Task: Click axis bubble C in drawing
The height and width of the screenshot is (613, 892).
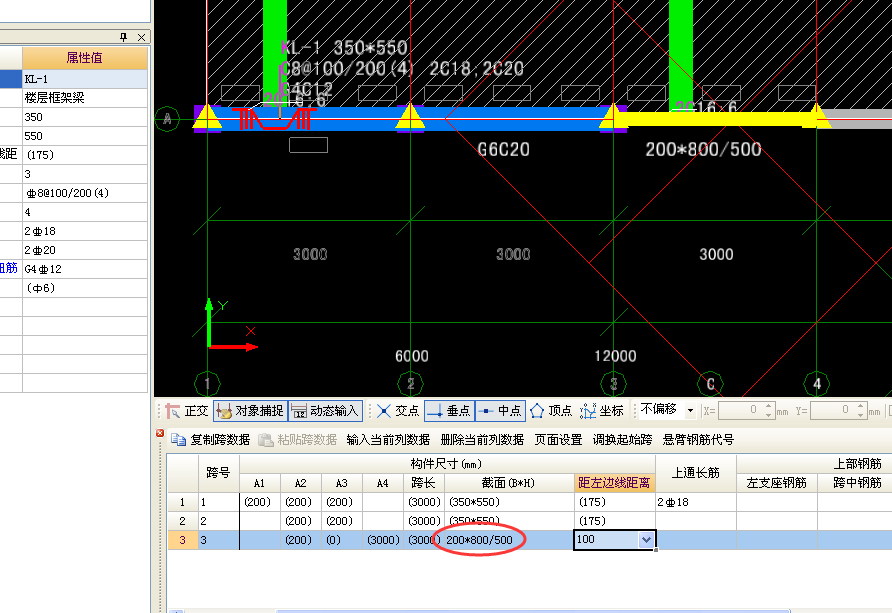Action: 711,384
